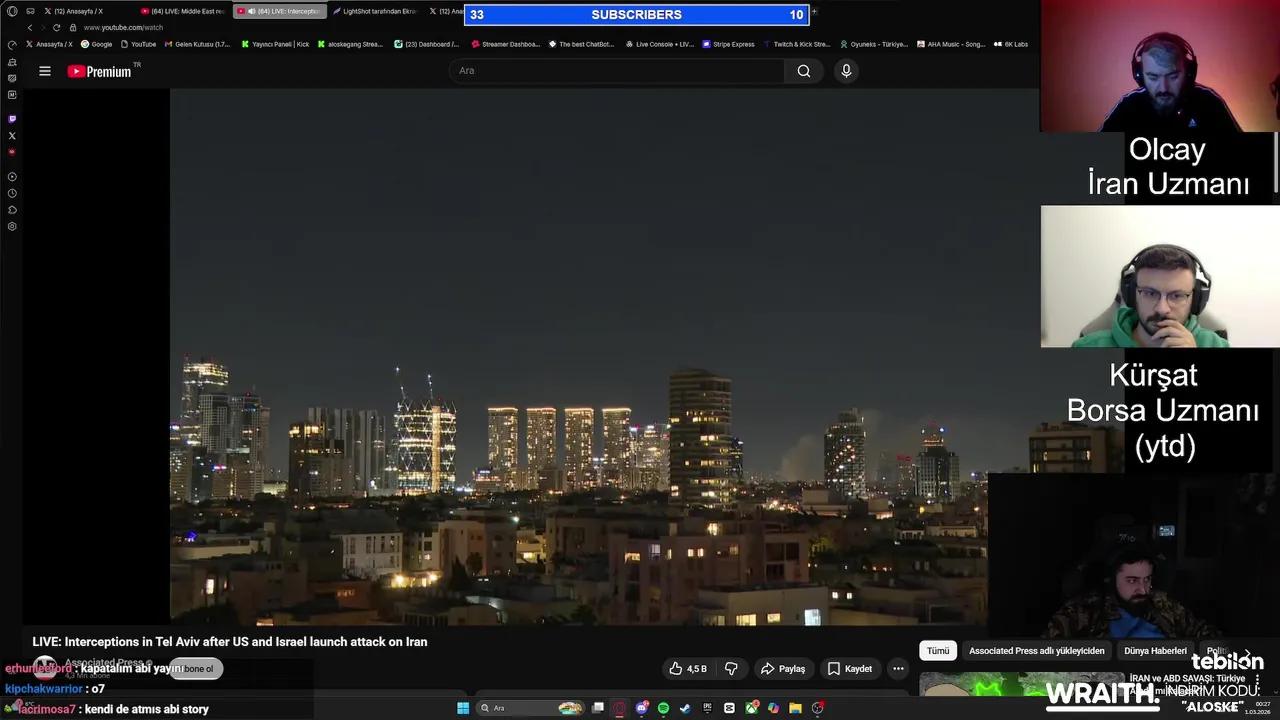
Task: Subscribe via the 'bone ol' button
Action: click(x=198, y=669)
